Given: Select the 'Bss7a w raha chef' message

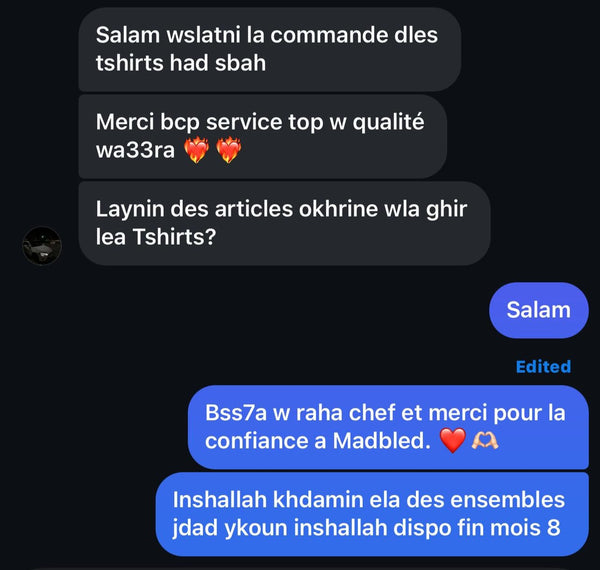Looking at the screenshot, I should click(388, 427).
